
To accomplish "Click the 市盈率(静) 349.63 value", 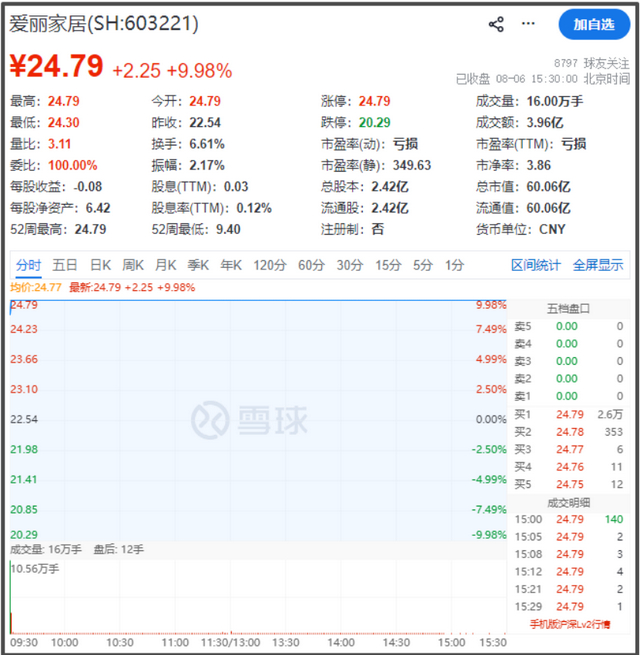I will coord(411,165).
